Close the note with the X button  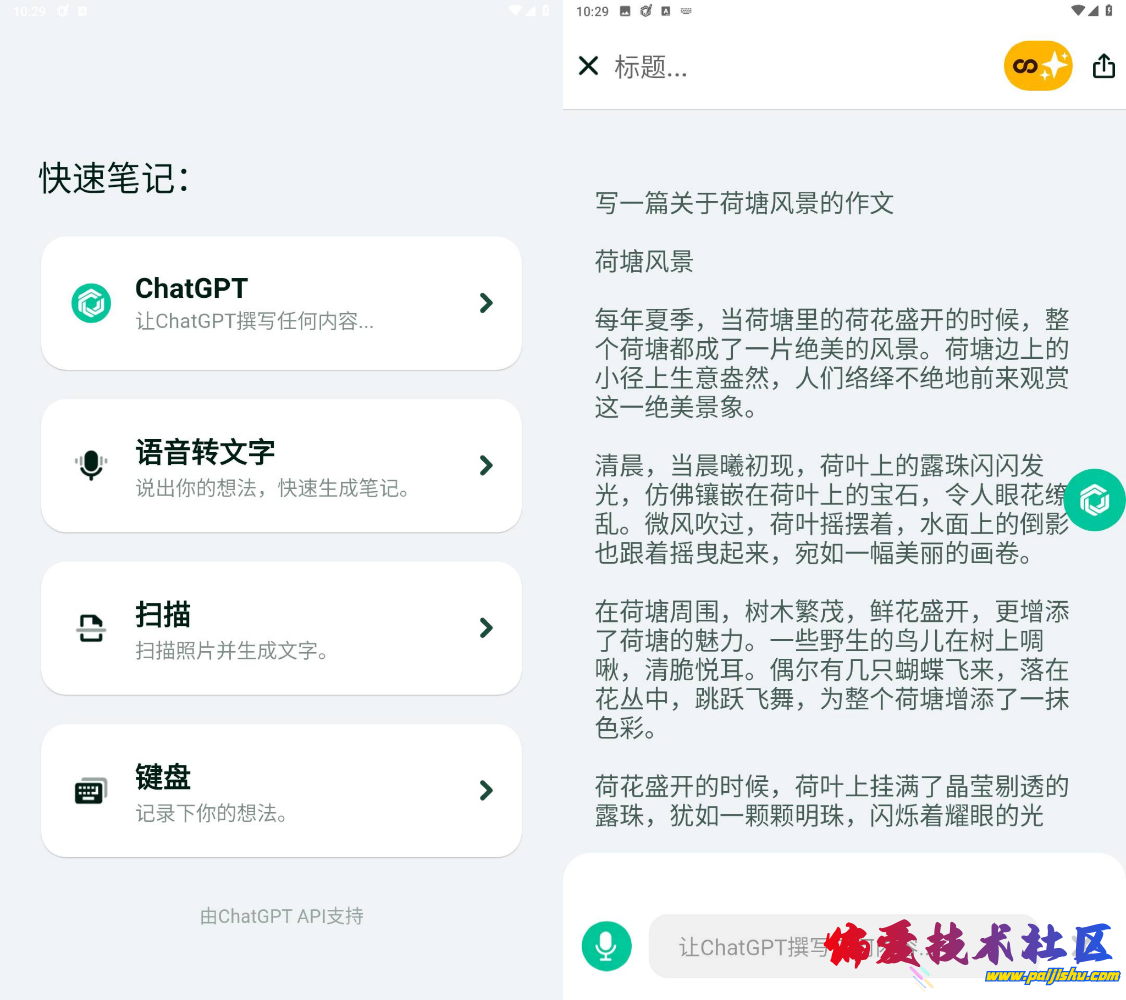click(x=588, y=66)
